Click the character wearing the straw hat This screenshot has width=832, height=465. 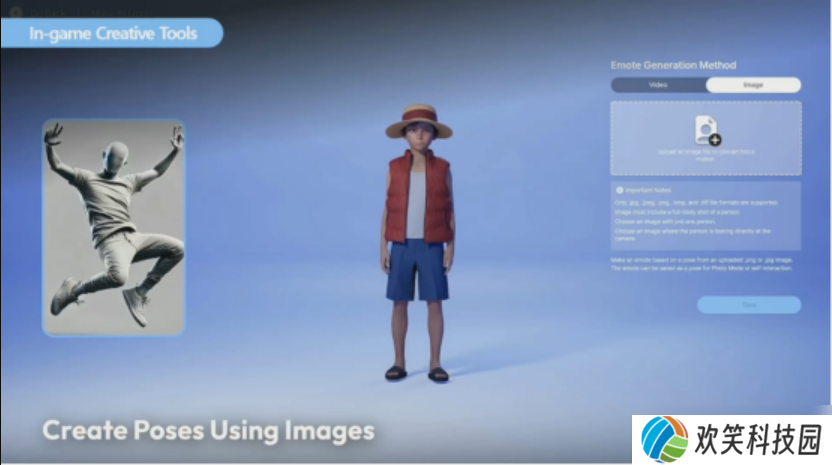(x=419, y=243)
